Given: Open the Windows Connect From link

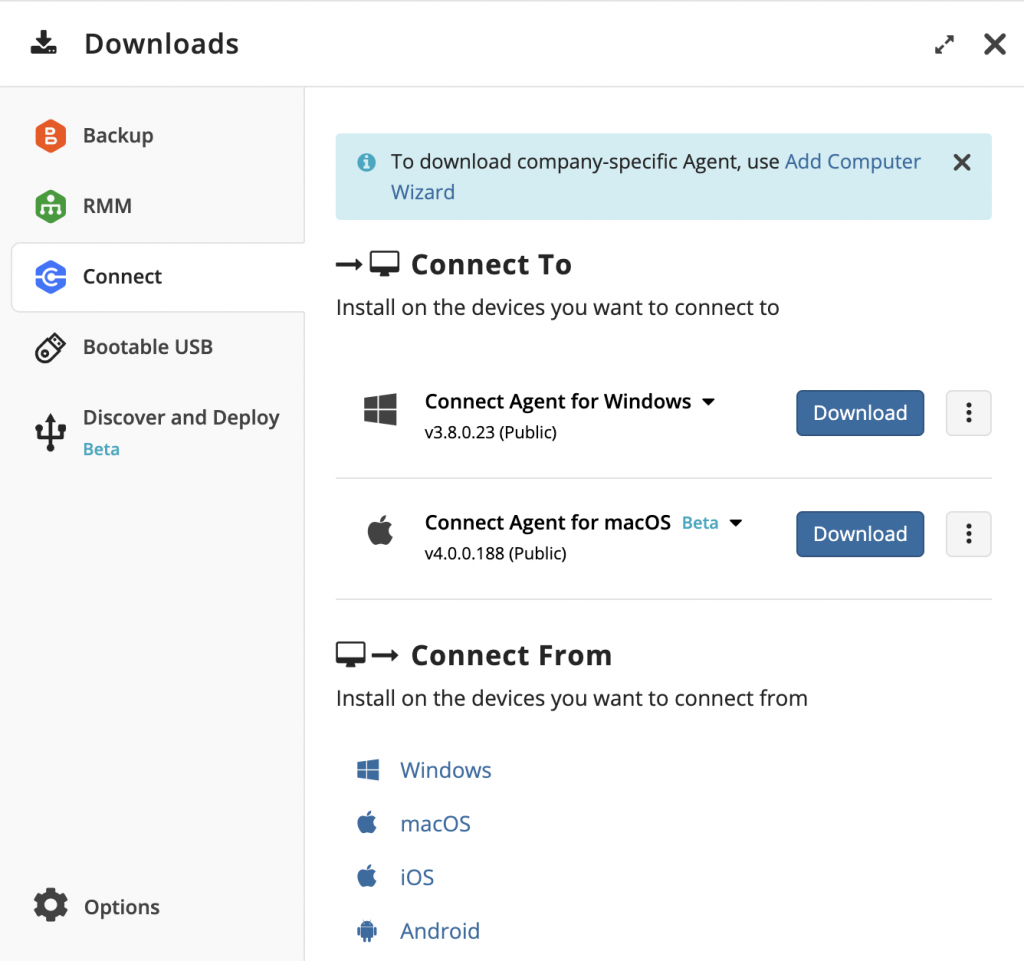Looking at the screenshot, I should coord(445,770).
